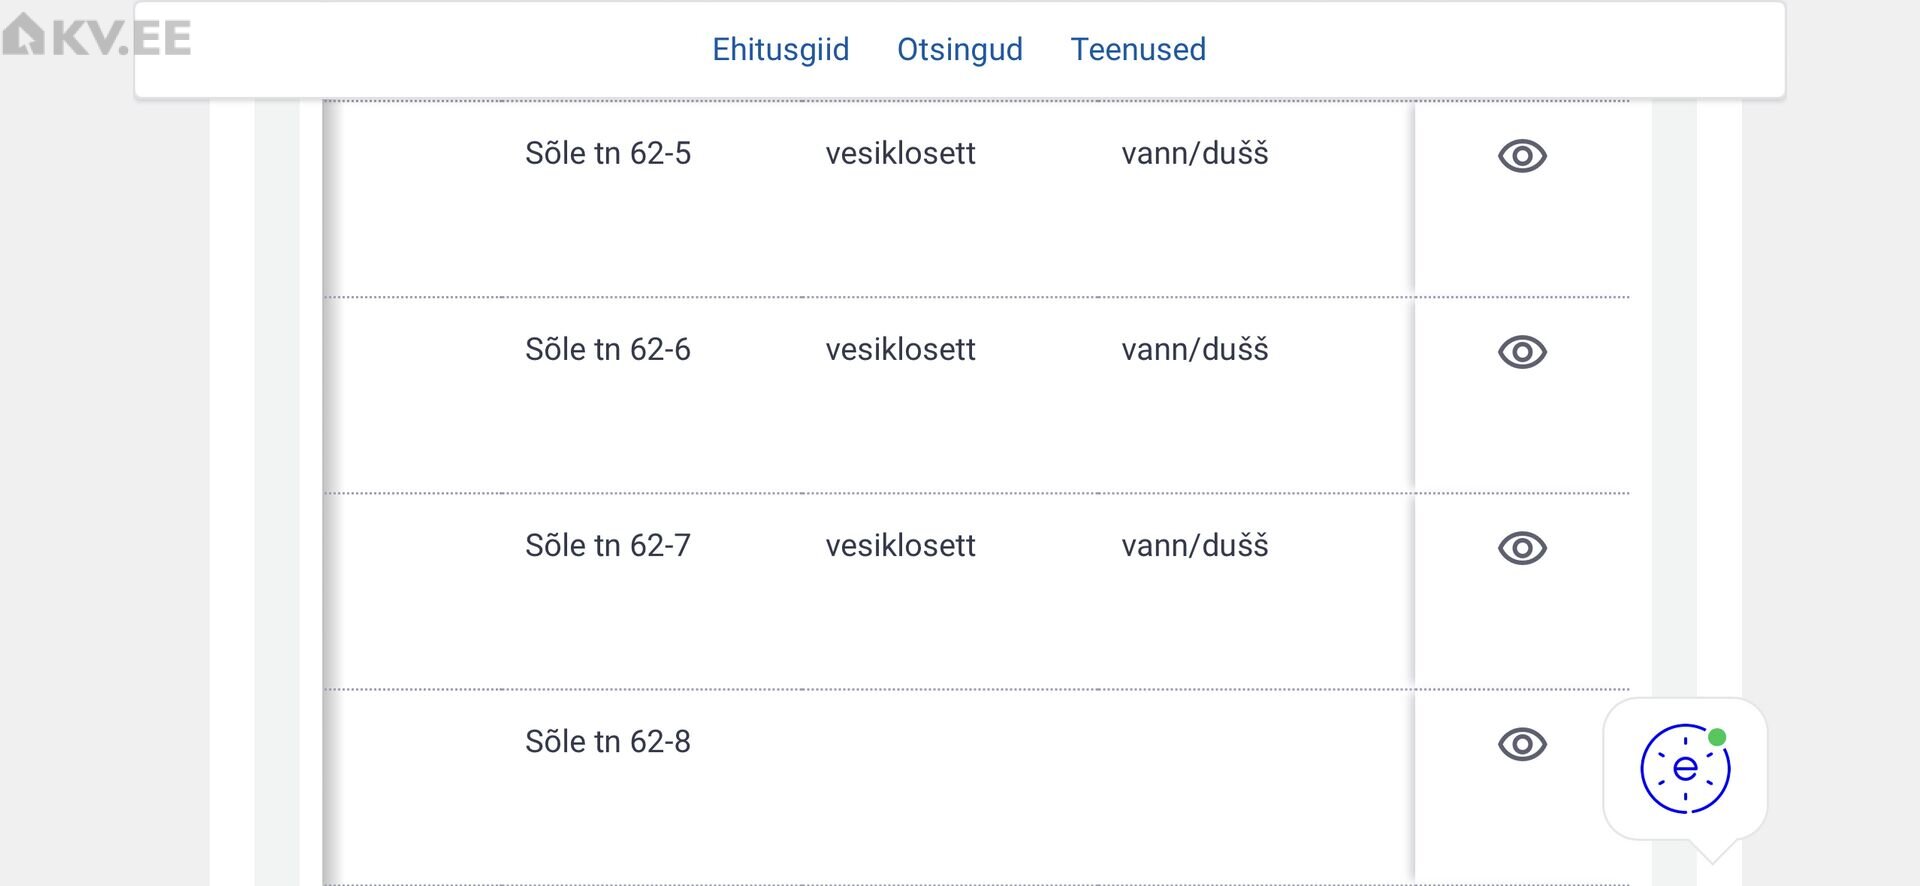
Task: Open the Ehitusgiid menu item
Action: click(x=780, y=49)
